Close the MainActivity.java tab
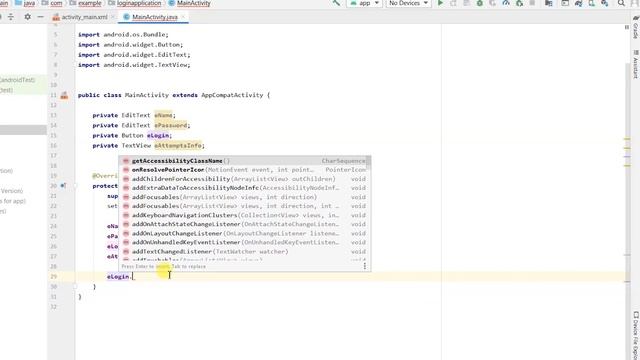The width and height of the screenshot is (640, 360). 183,17
